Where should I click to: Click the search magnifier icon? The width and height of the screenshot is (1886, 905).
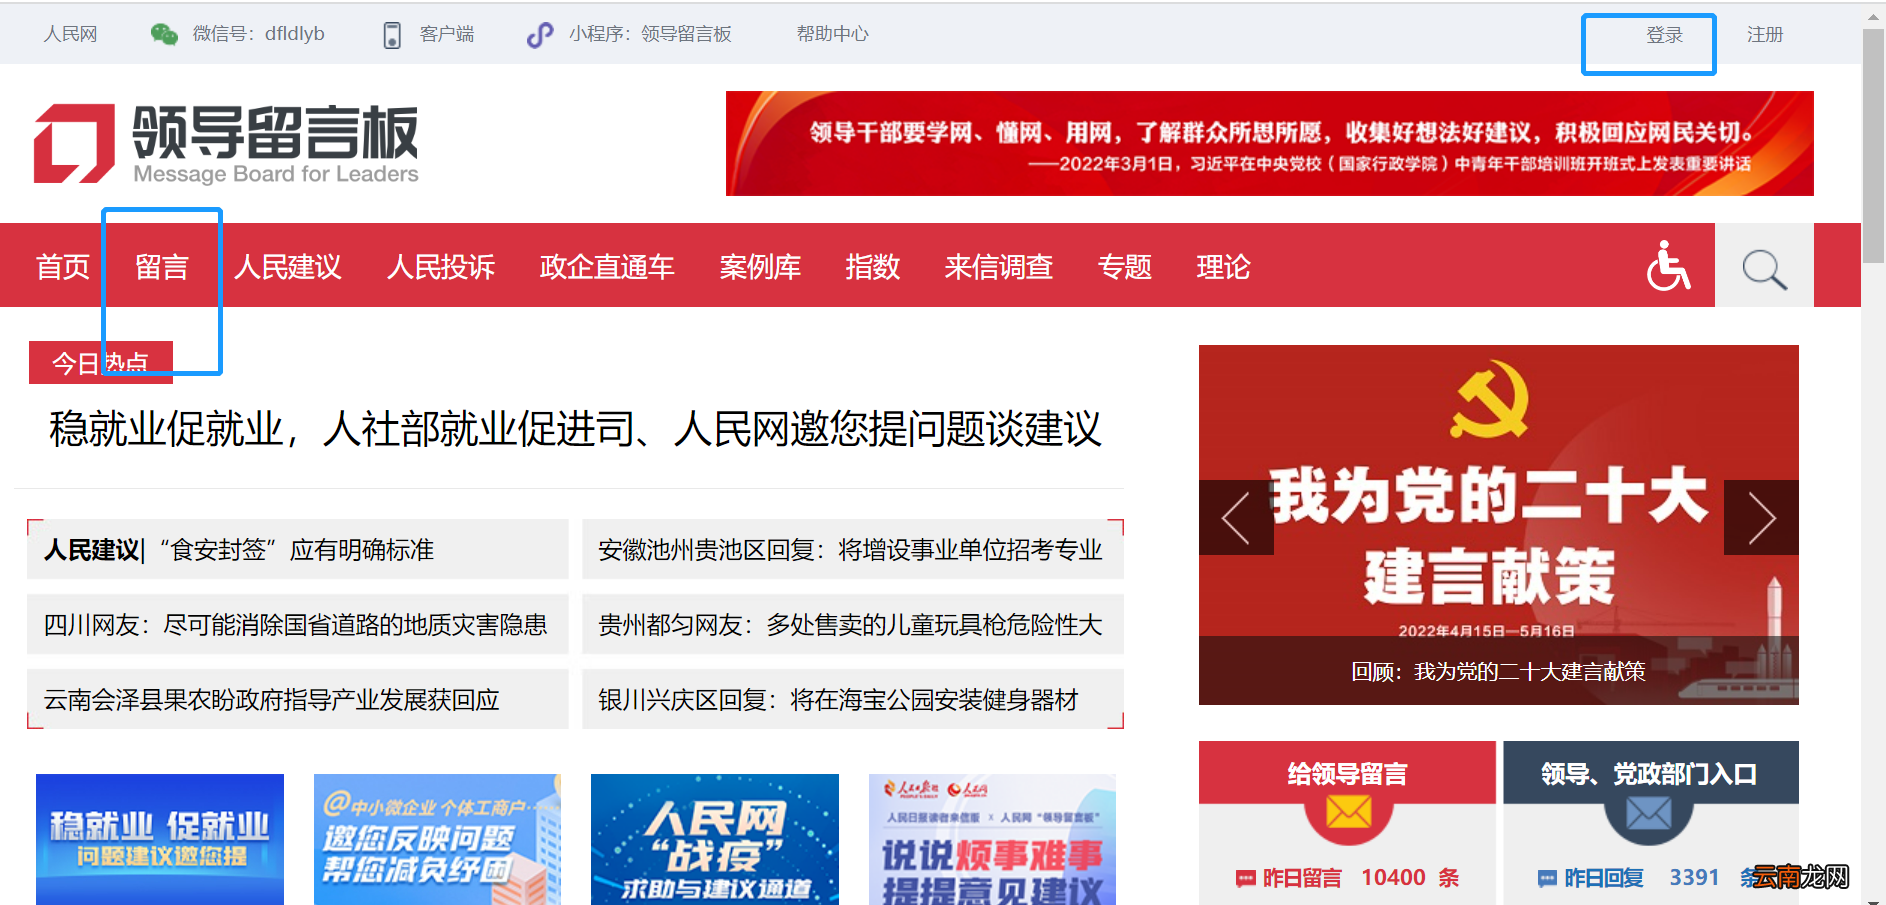tap(1764, 265)
